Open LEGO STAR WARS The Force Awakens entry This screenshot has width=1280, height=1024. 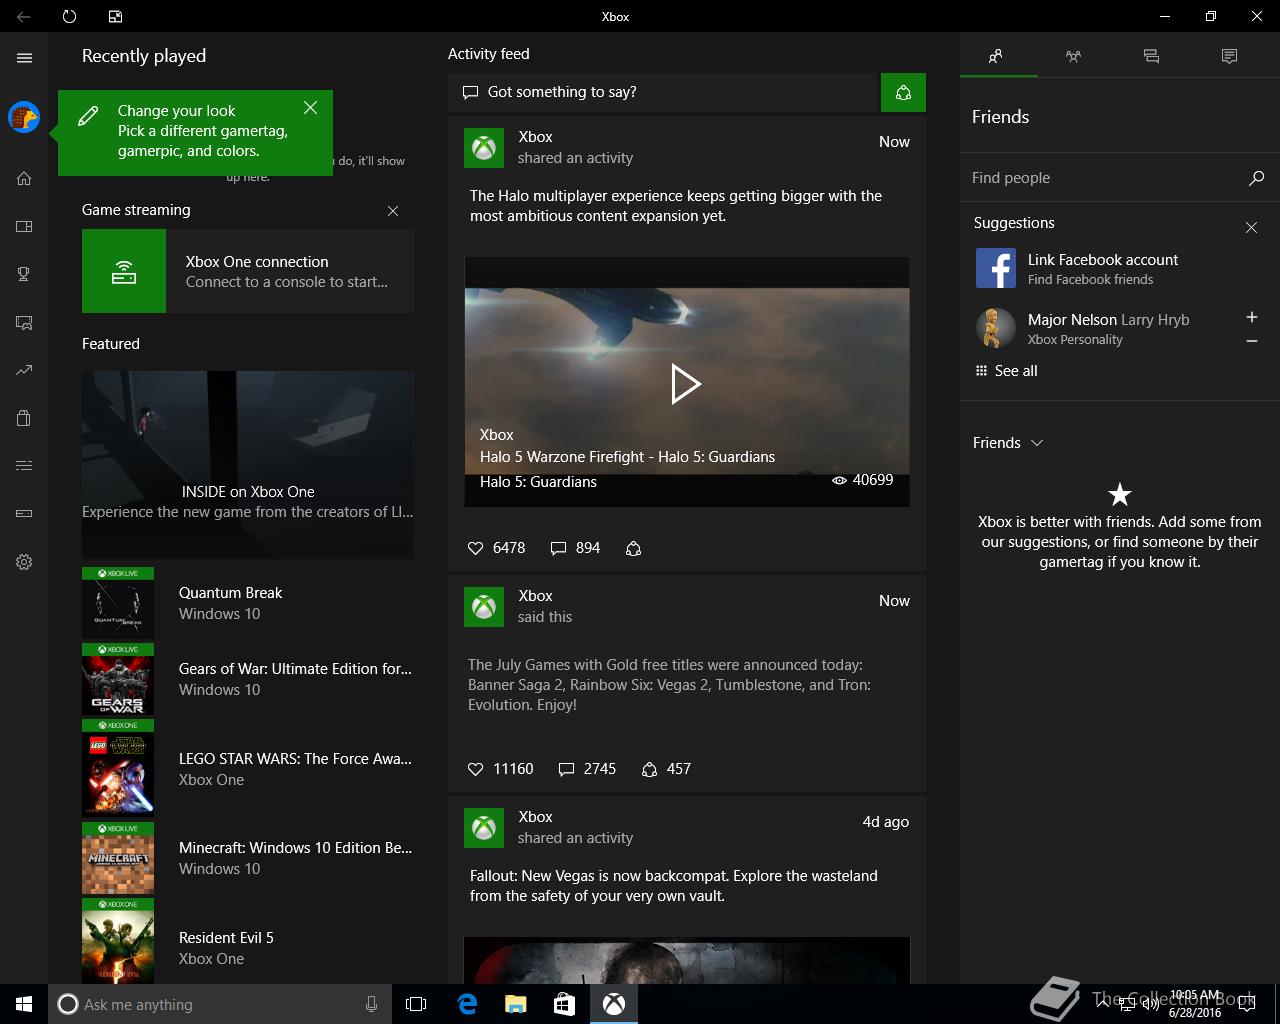click(248, 768)
